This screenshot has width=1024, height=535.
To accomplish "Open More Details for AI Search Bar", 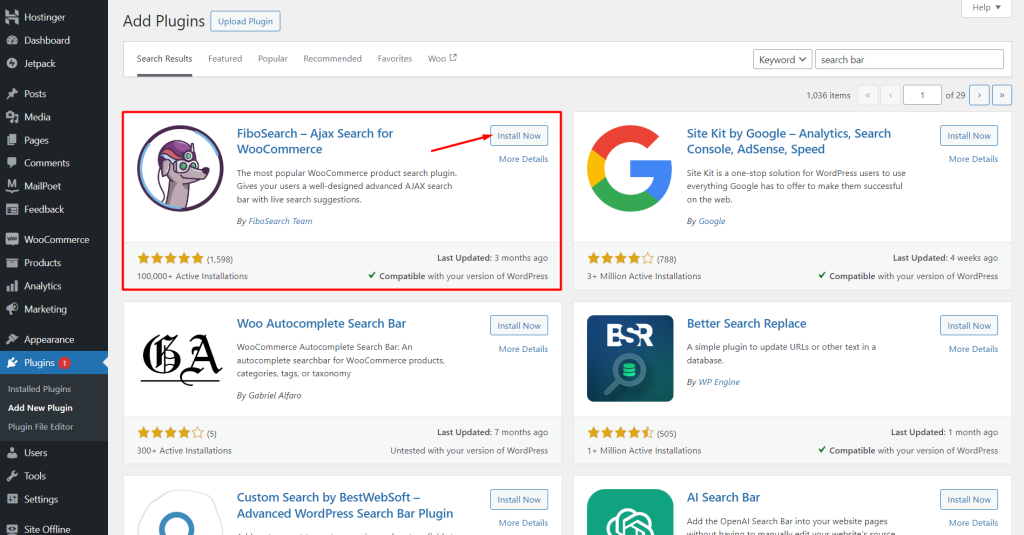I will tap(973, 523).
